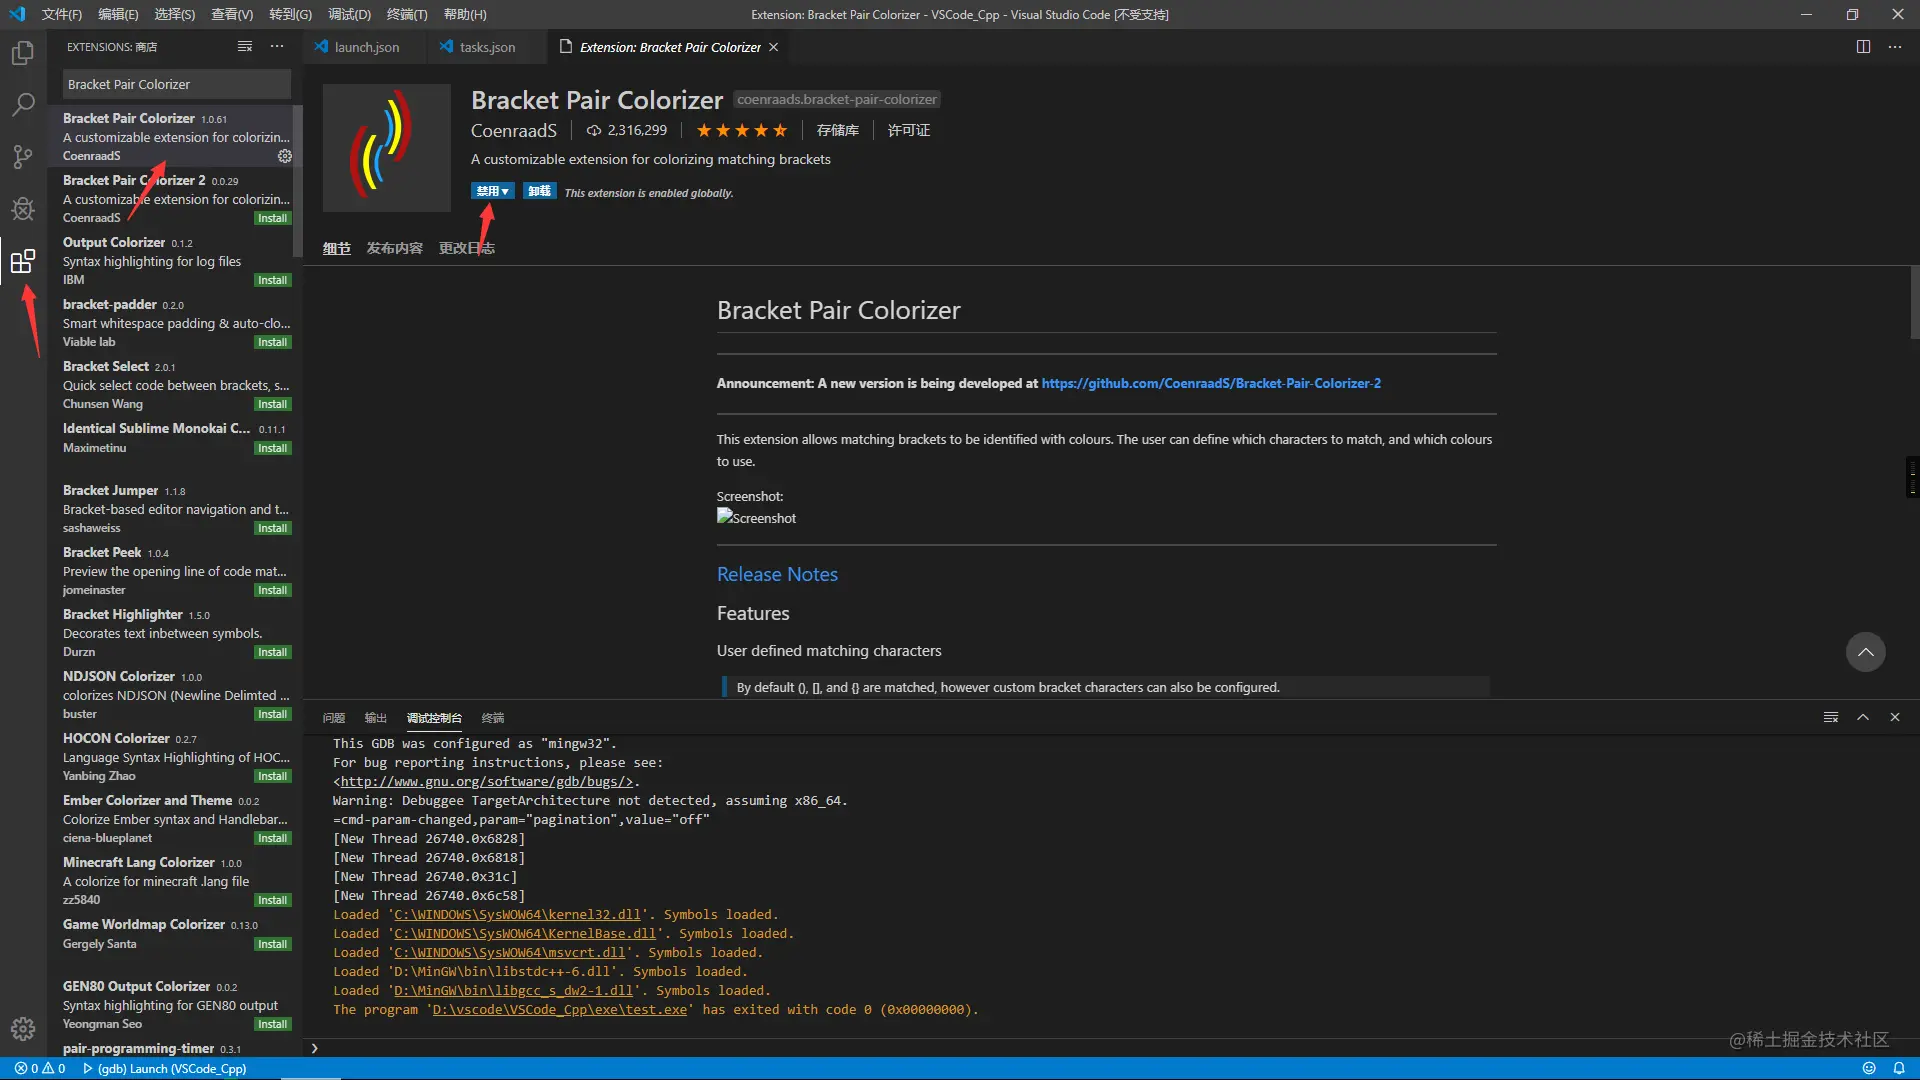Install bracket-padder extension
This screenshot has height=1080, width=1920.
click(272, 342)
